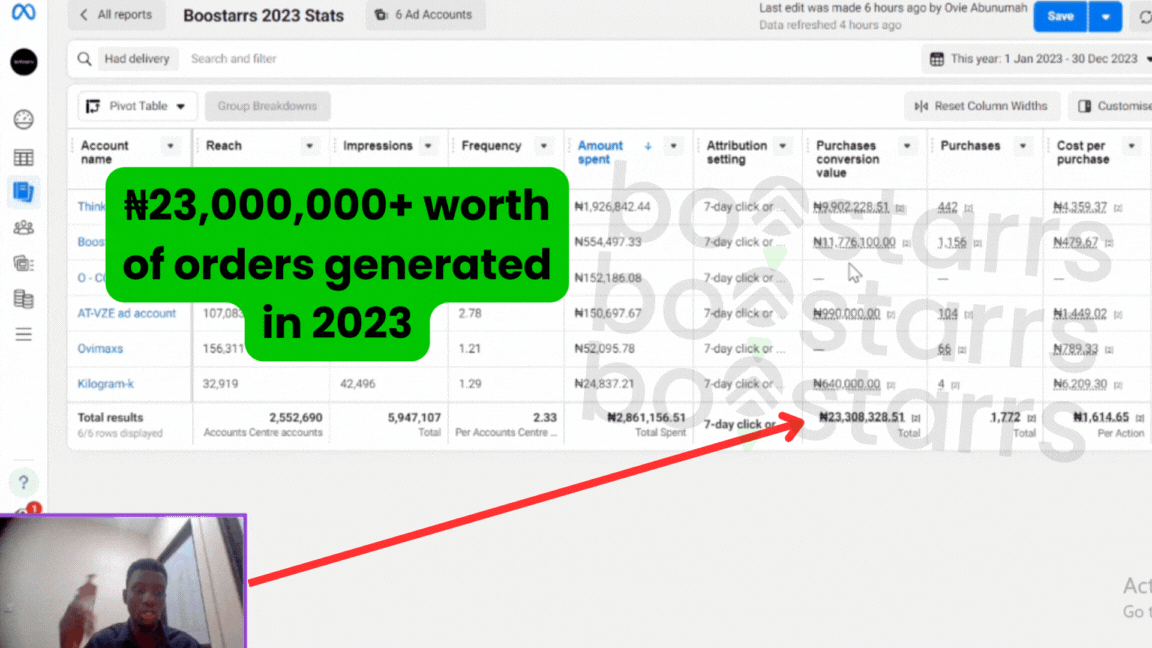The height and width of the screenshot is (648, 1152).
Task: Open the Frequency column menu arrow
Action: (x=544, y=146)
